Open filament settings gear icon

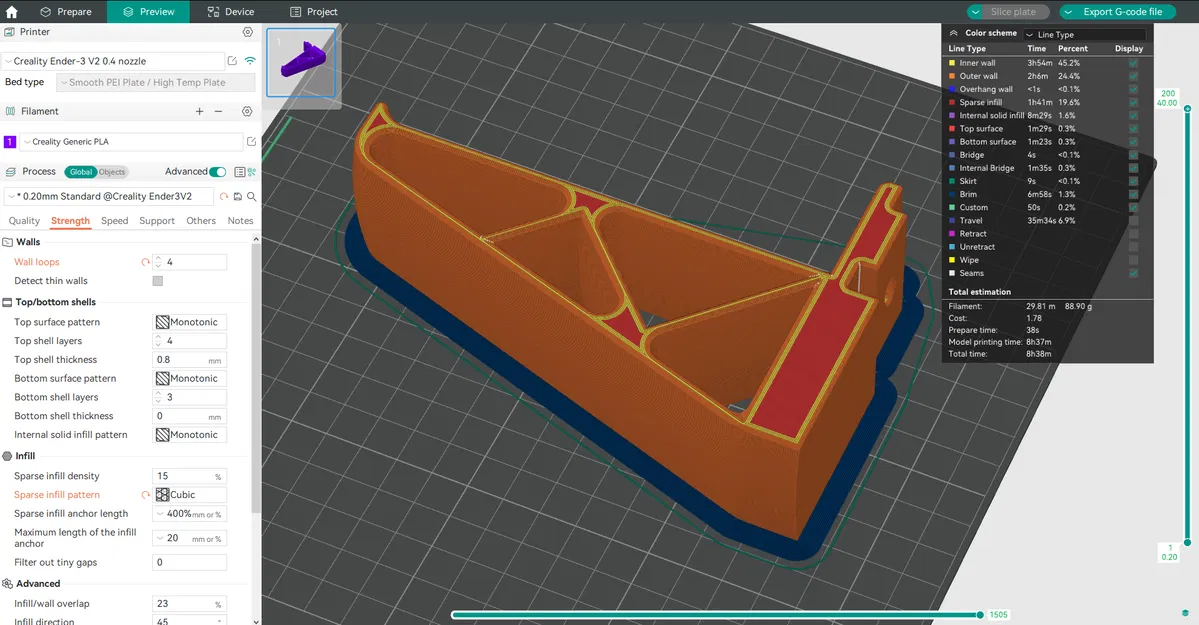coord(247,112)
